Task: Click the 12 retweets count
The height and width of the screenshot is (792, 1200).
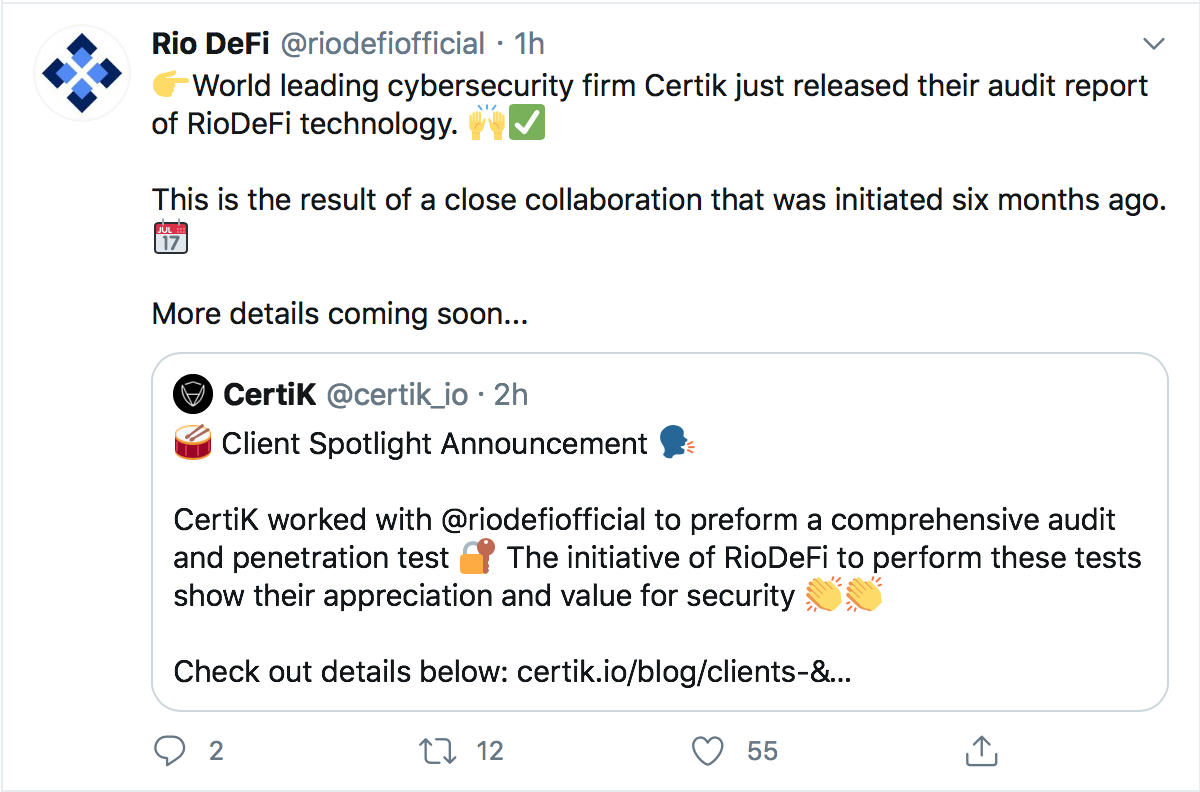Action: (490, 750)
